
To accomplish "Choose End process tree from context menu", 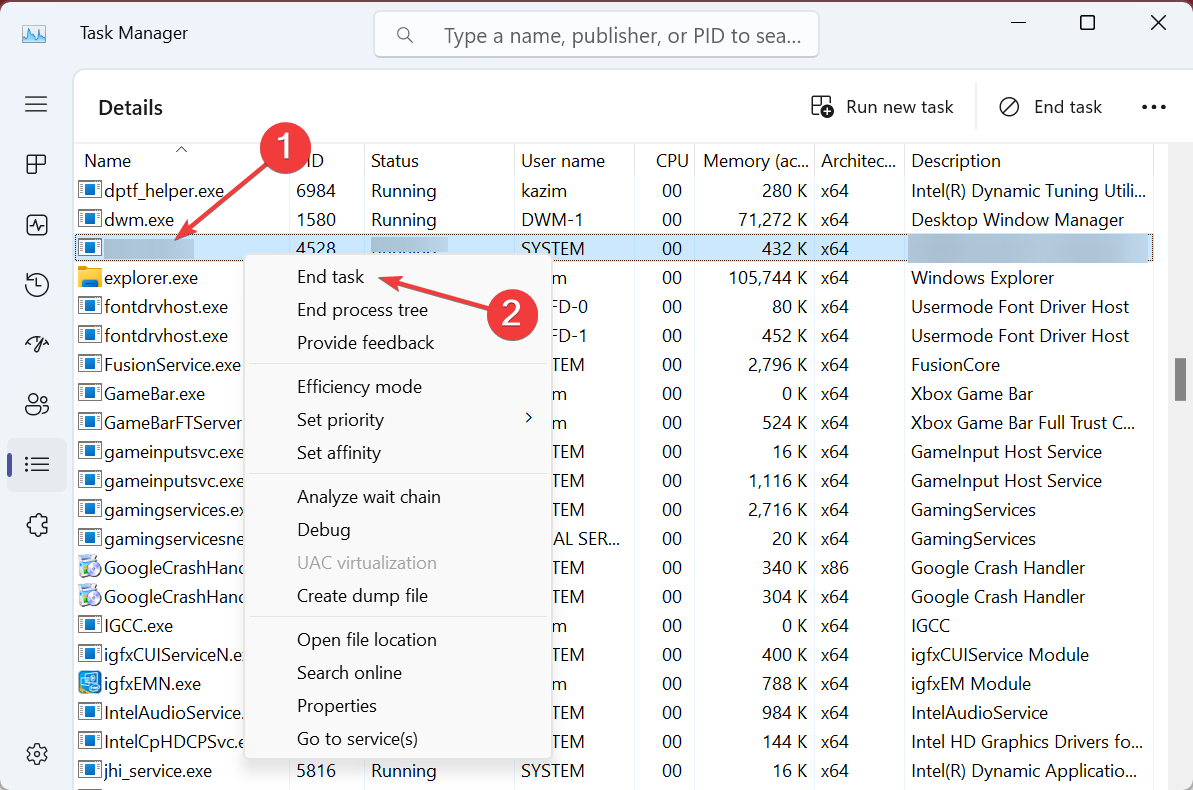I will (x=361, y=310).
